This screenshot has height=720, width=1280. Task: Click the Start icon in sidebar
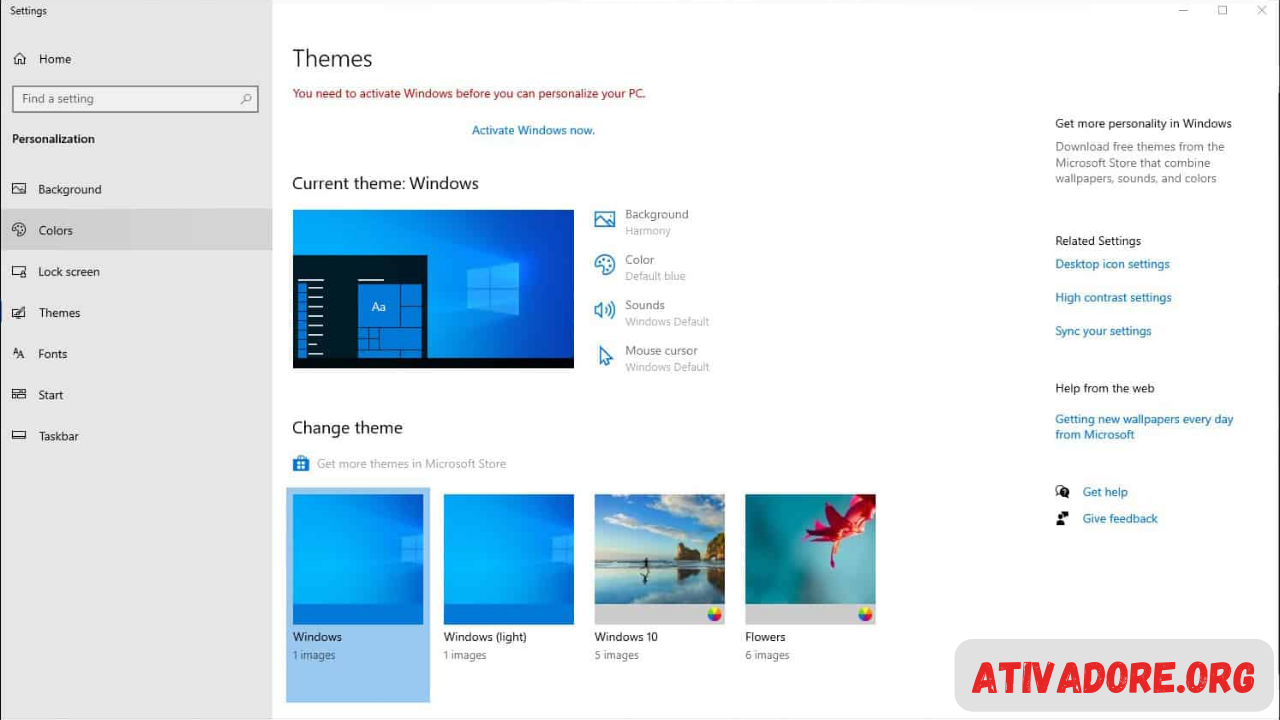pyautogui.click(x=19, y=395)
